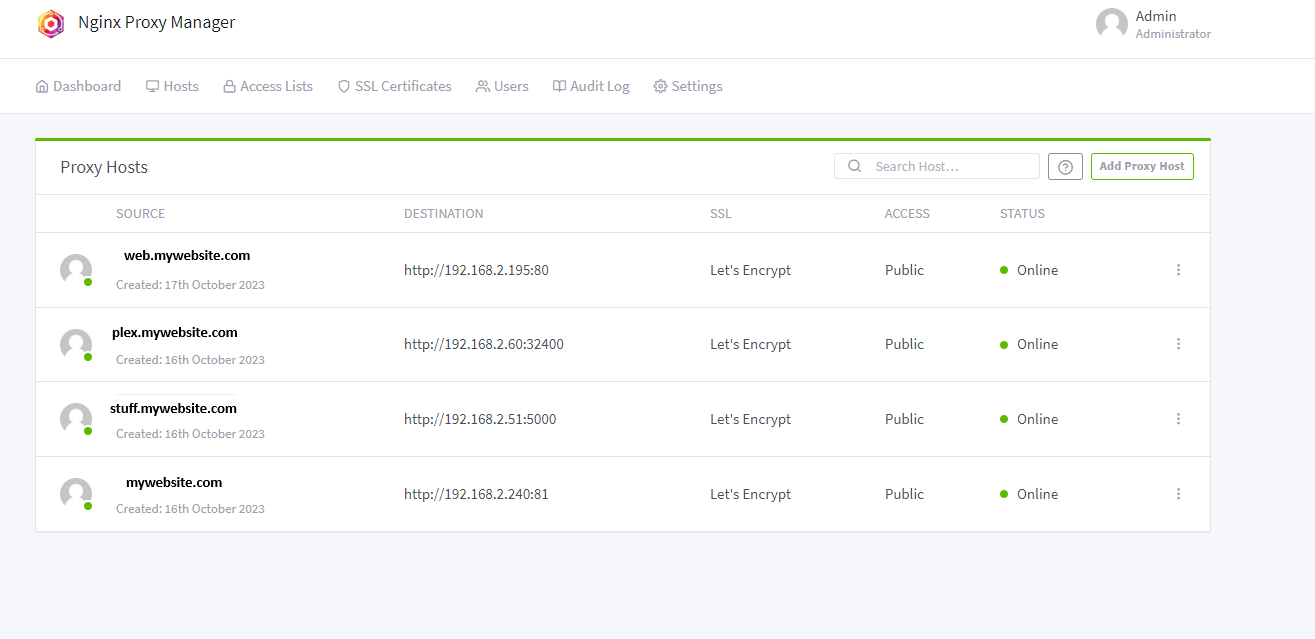This screenshot has height=639, width=1315.
Task: Click the plex.mywebsite.com source link
Action: pyautogui.click(x=175, y=333)
